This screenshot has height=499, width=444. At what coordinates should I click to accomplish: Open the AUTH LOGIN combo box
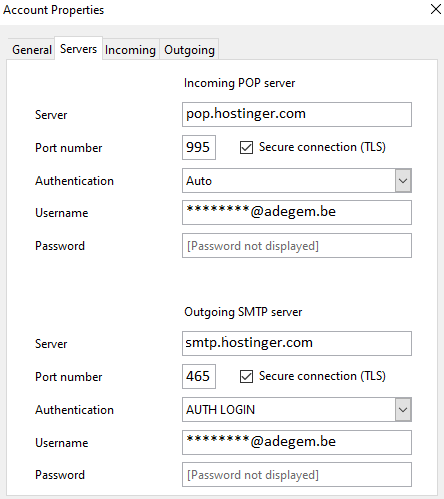[297, 409]
